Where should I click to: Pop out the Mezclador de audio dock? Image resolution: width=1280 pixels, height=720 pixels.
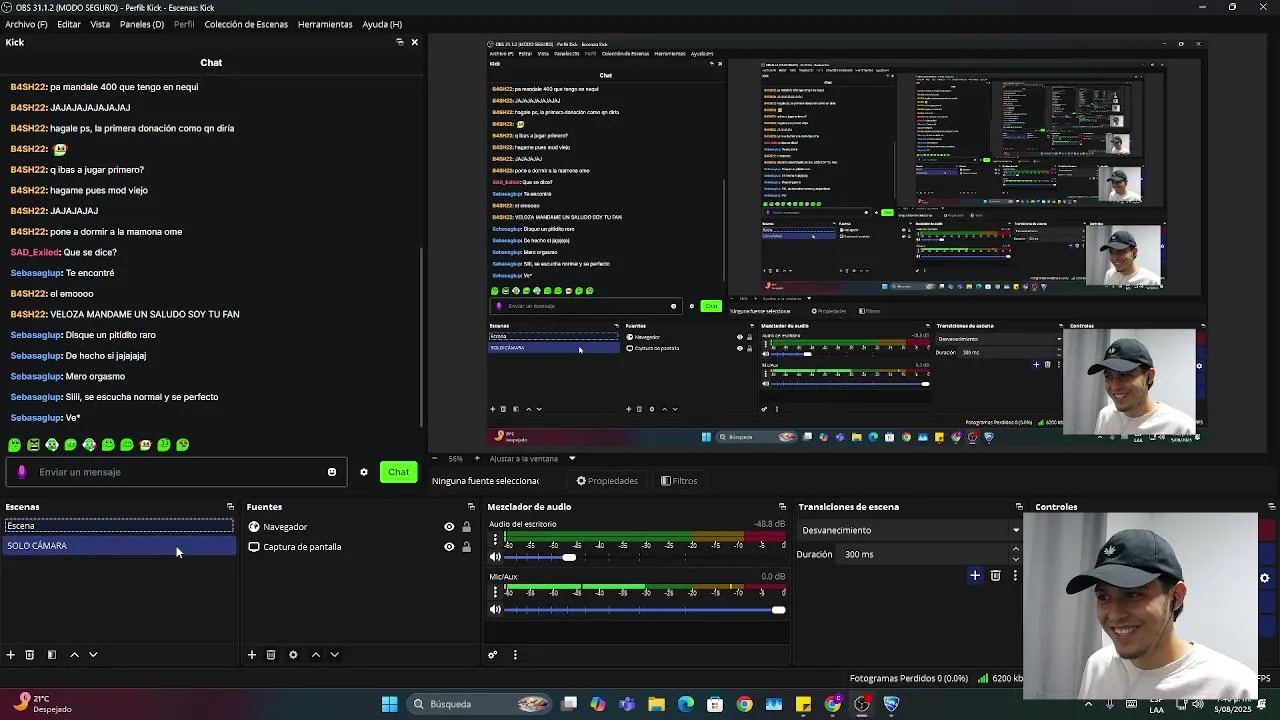click(x=782, y=507)
